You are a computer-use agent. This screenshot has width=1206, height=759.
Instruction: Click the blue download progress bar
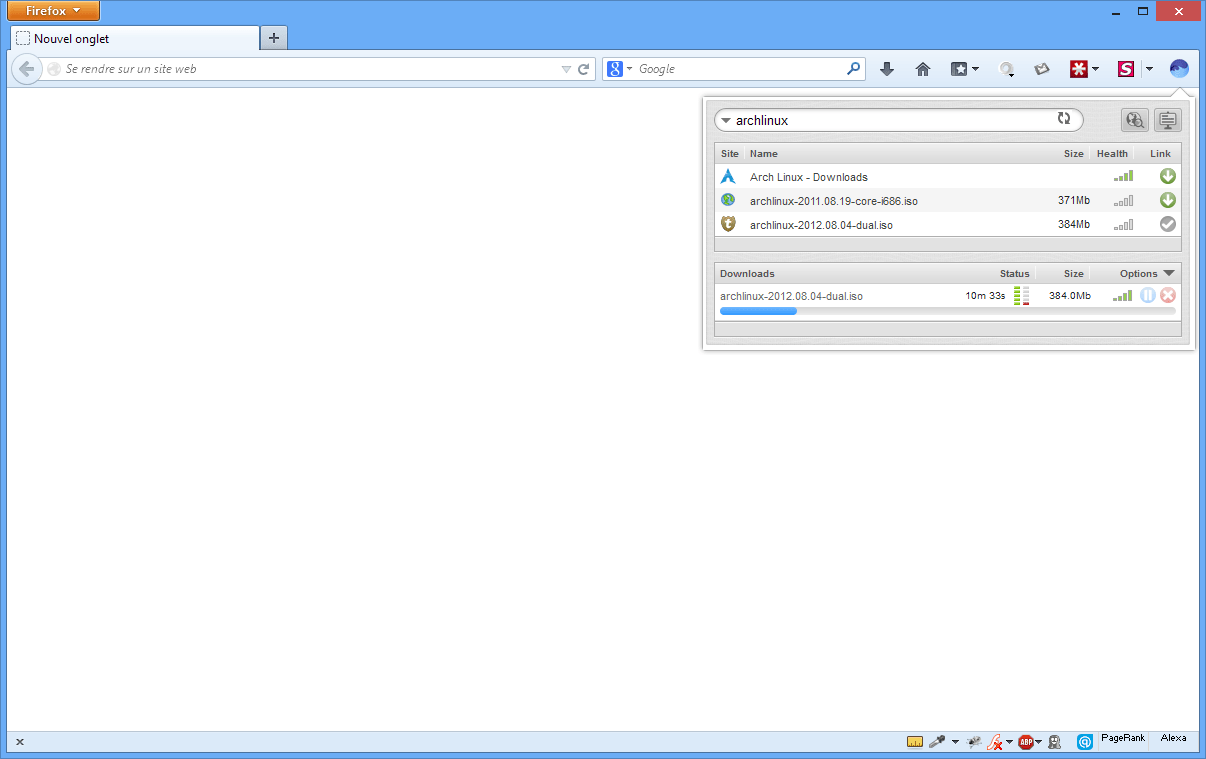[x=758, y=311]
